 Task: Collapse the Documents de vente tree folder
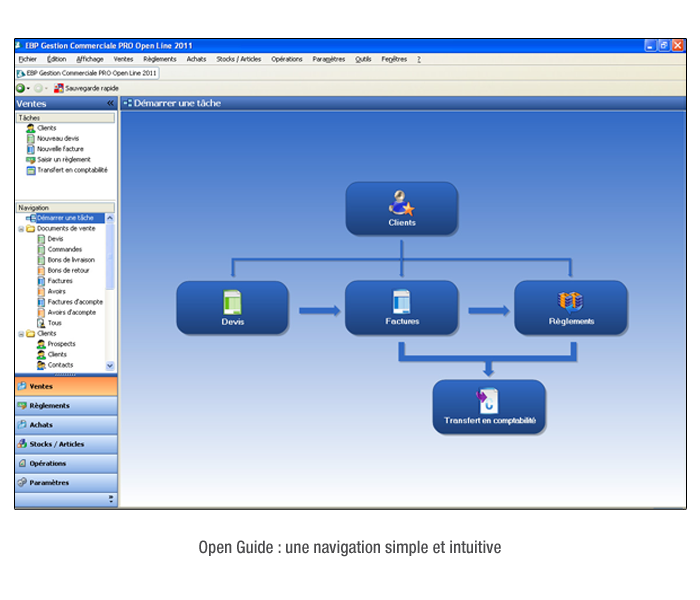click(x=21, y=228)
